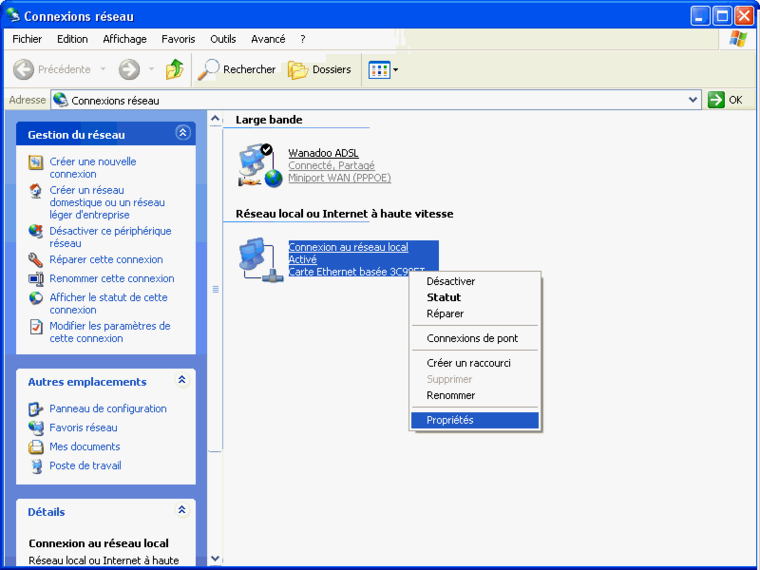
Task: Click the sidebar scrollbar thumb
Action: [215, 289]
